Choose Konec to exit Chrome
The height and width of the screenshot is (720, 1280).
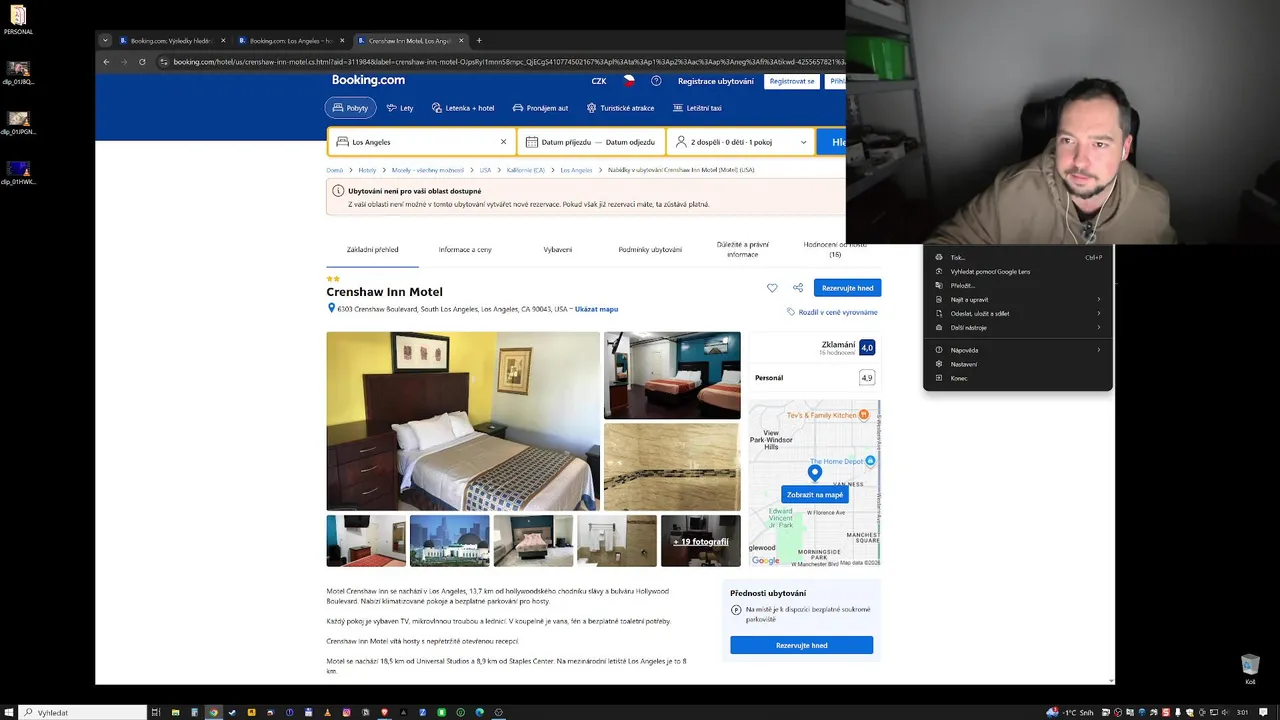pyautogui.click(x=1017, y=378)
